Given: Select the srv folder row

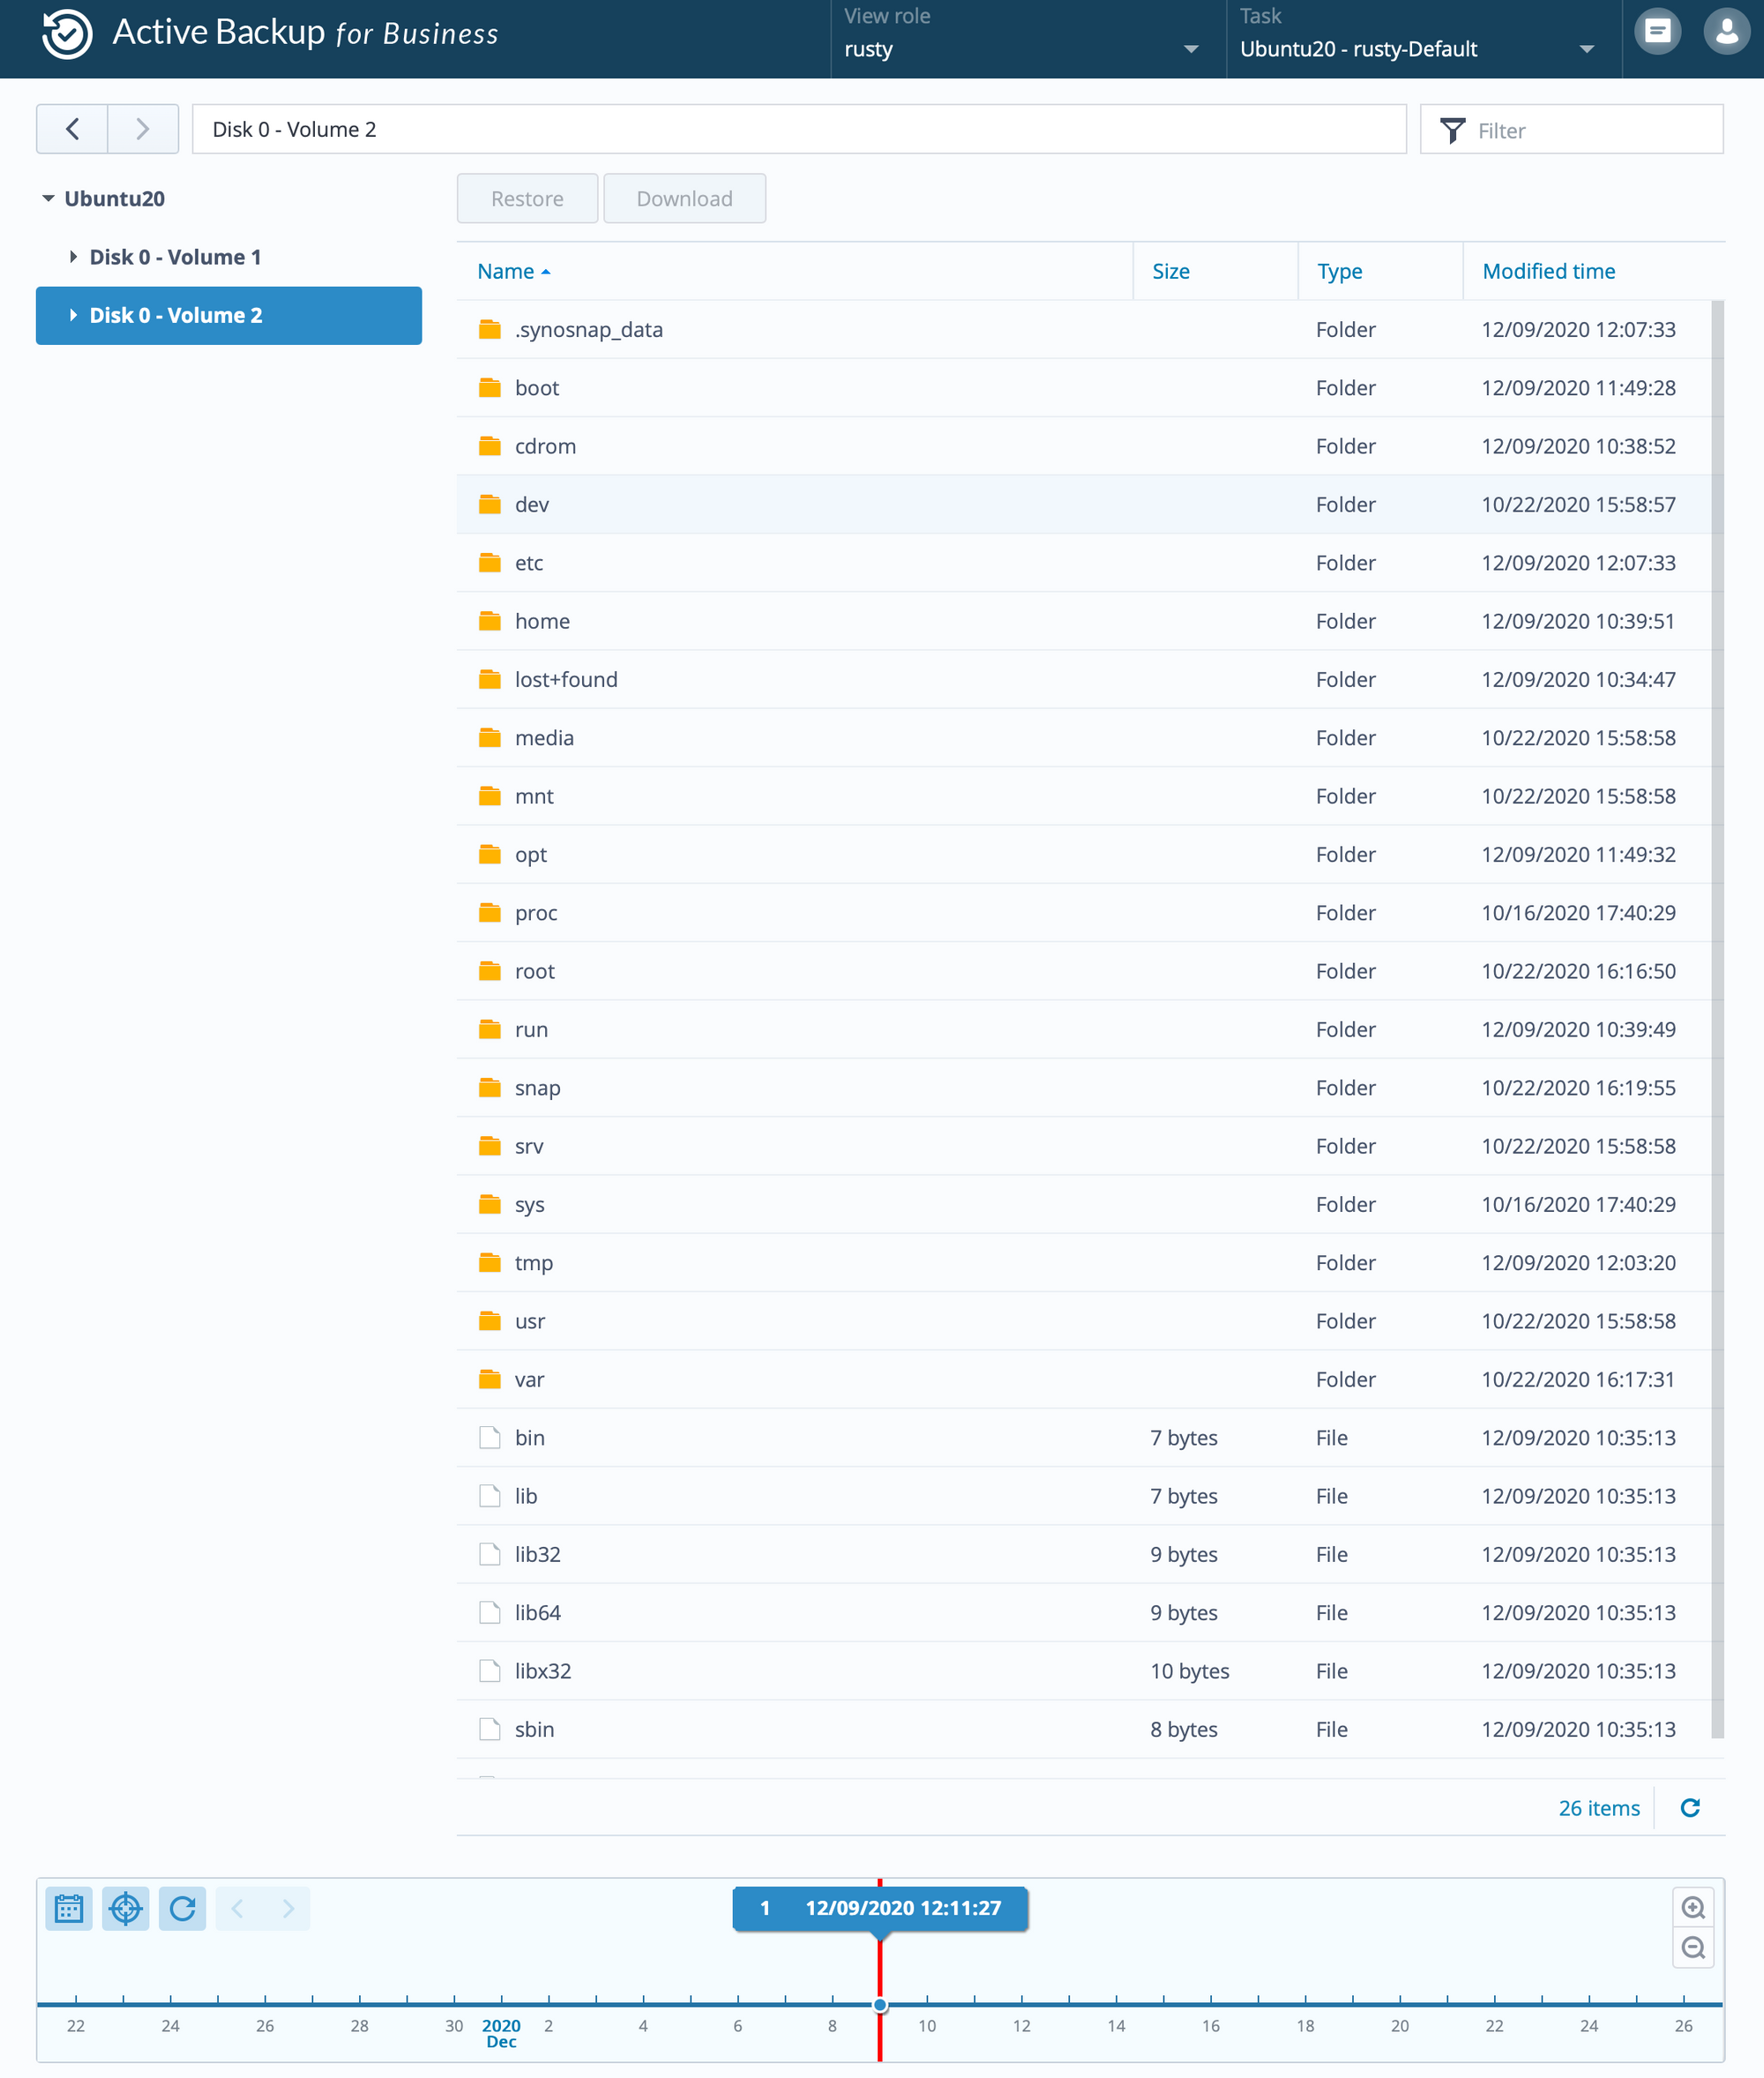Looking at the screenshot, I should coord(1084,1146).
